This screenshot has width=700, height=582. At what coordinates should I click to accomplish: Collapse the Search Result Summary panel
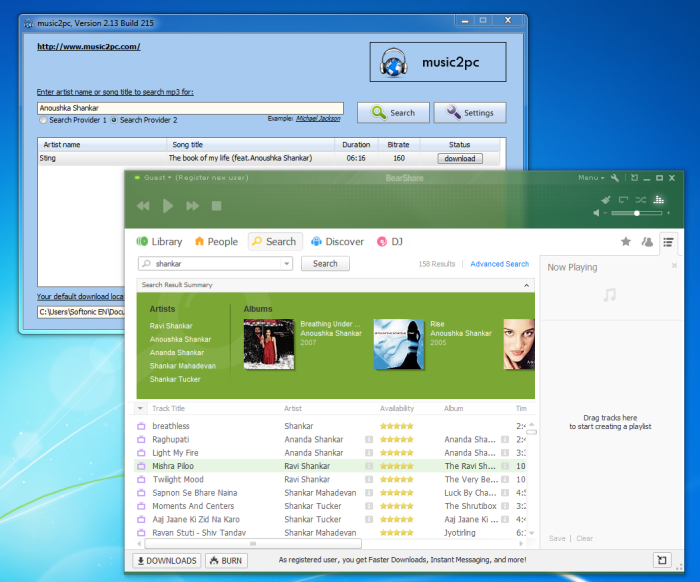pos(526,285)
